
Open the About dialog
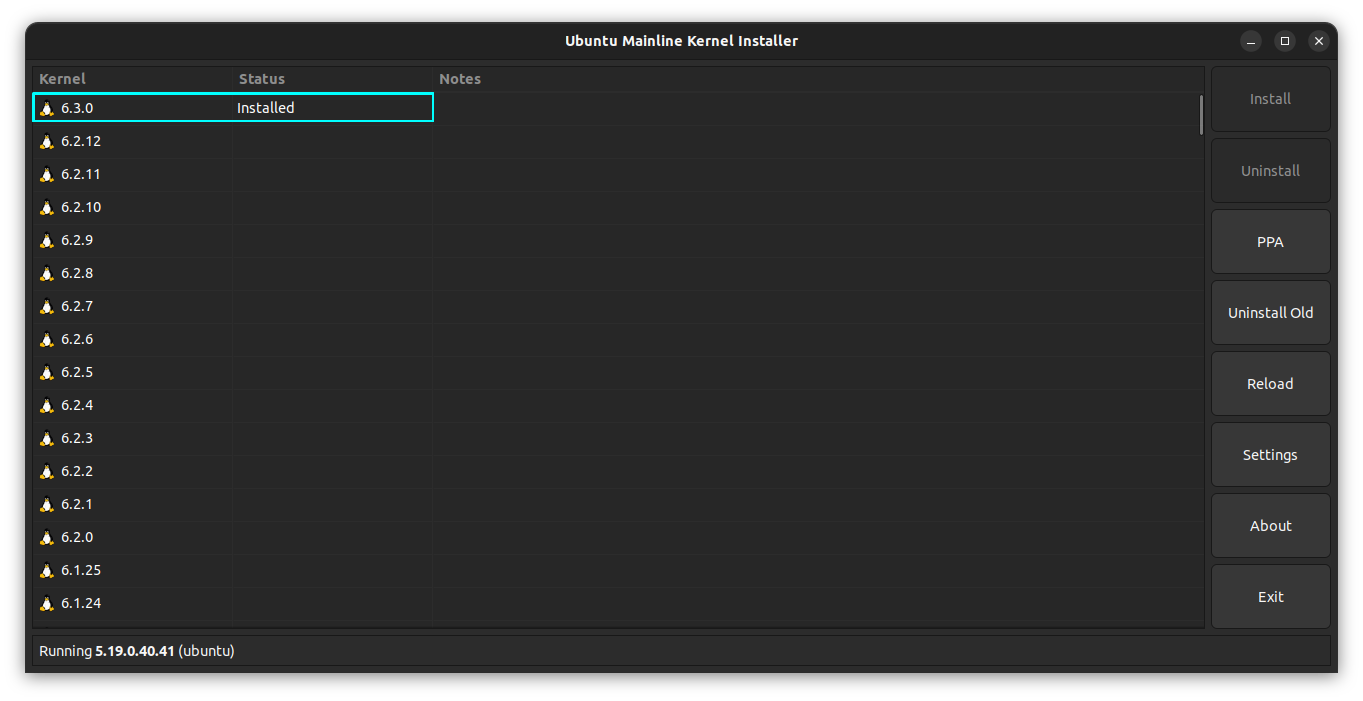tap(1270, 525)
